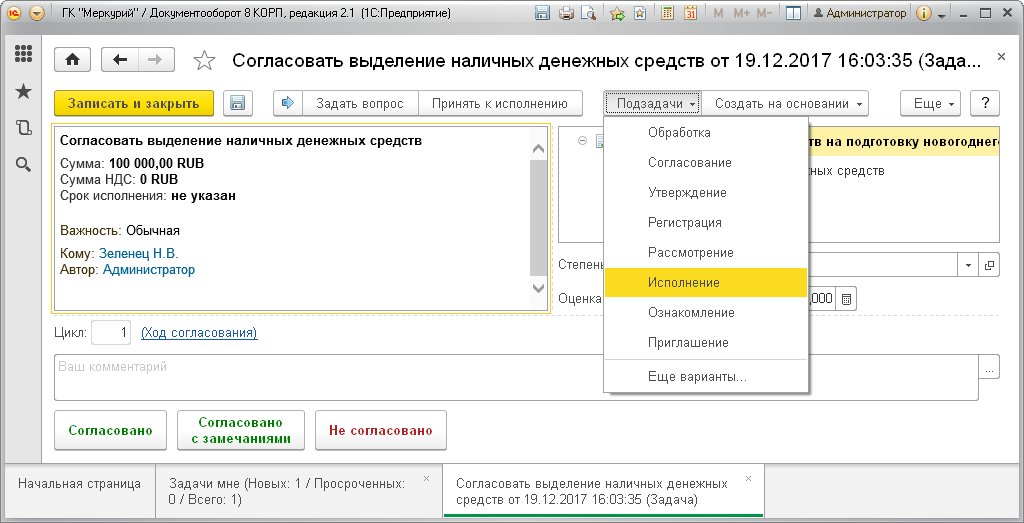Click the Ваш комментарий input field
1024x523 pixels.
516,377
